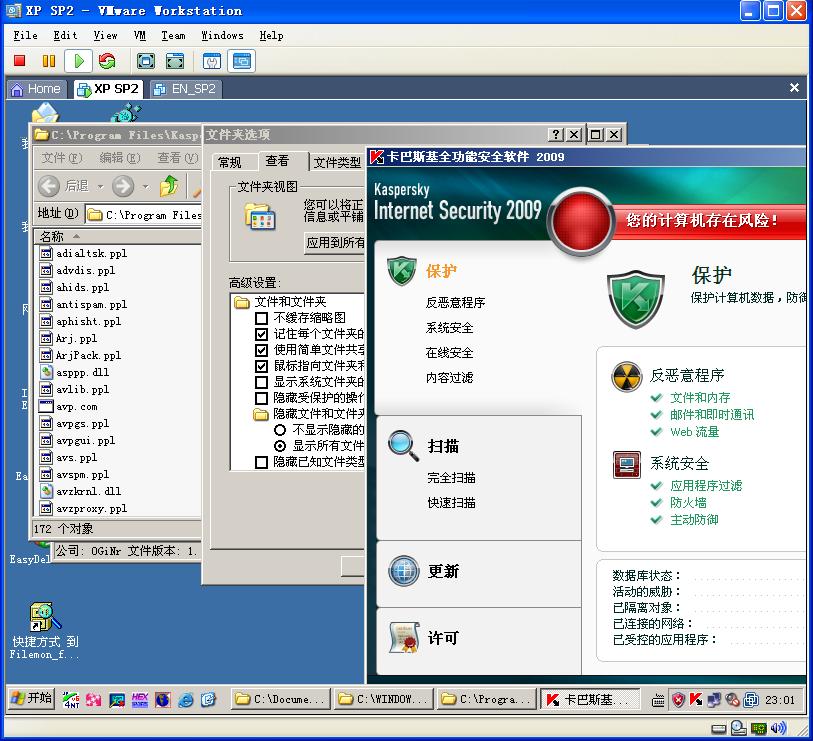813x741 pixels.
Task: Click the HEX editor icon in quick launch
Action: pos(140,700)
